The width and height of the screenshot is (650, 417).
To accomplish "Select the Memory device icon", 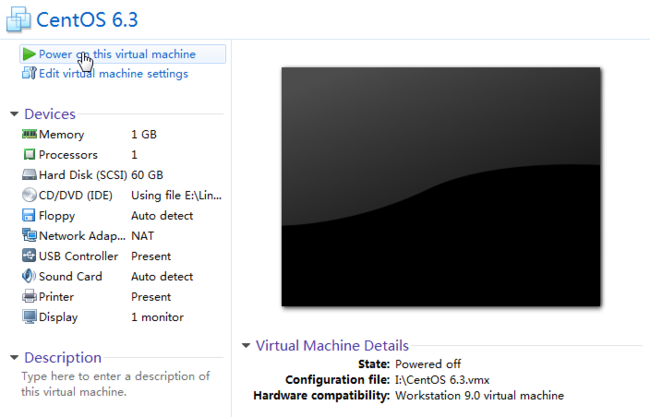I will (29, 134).
